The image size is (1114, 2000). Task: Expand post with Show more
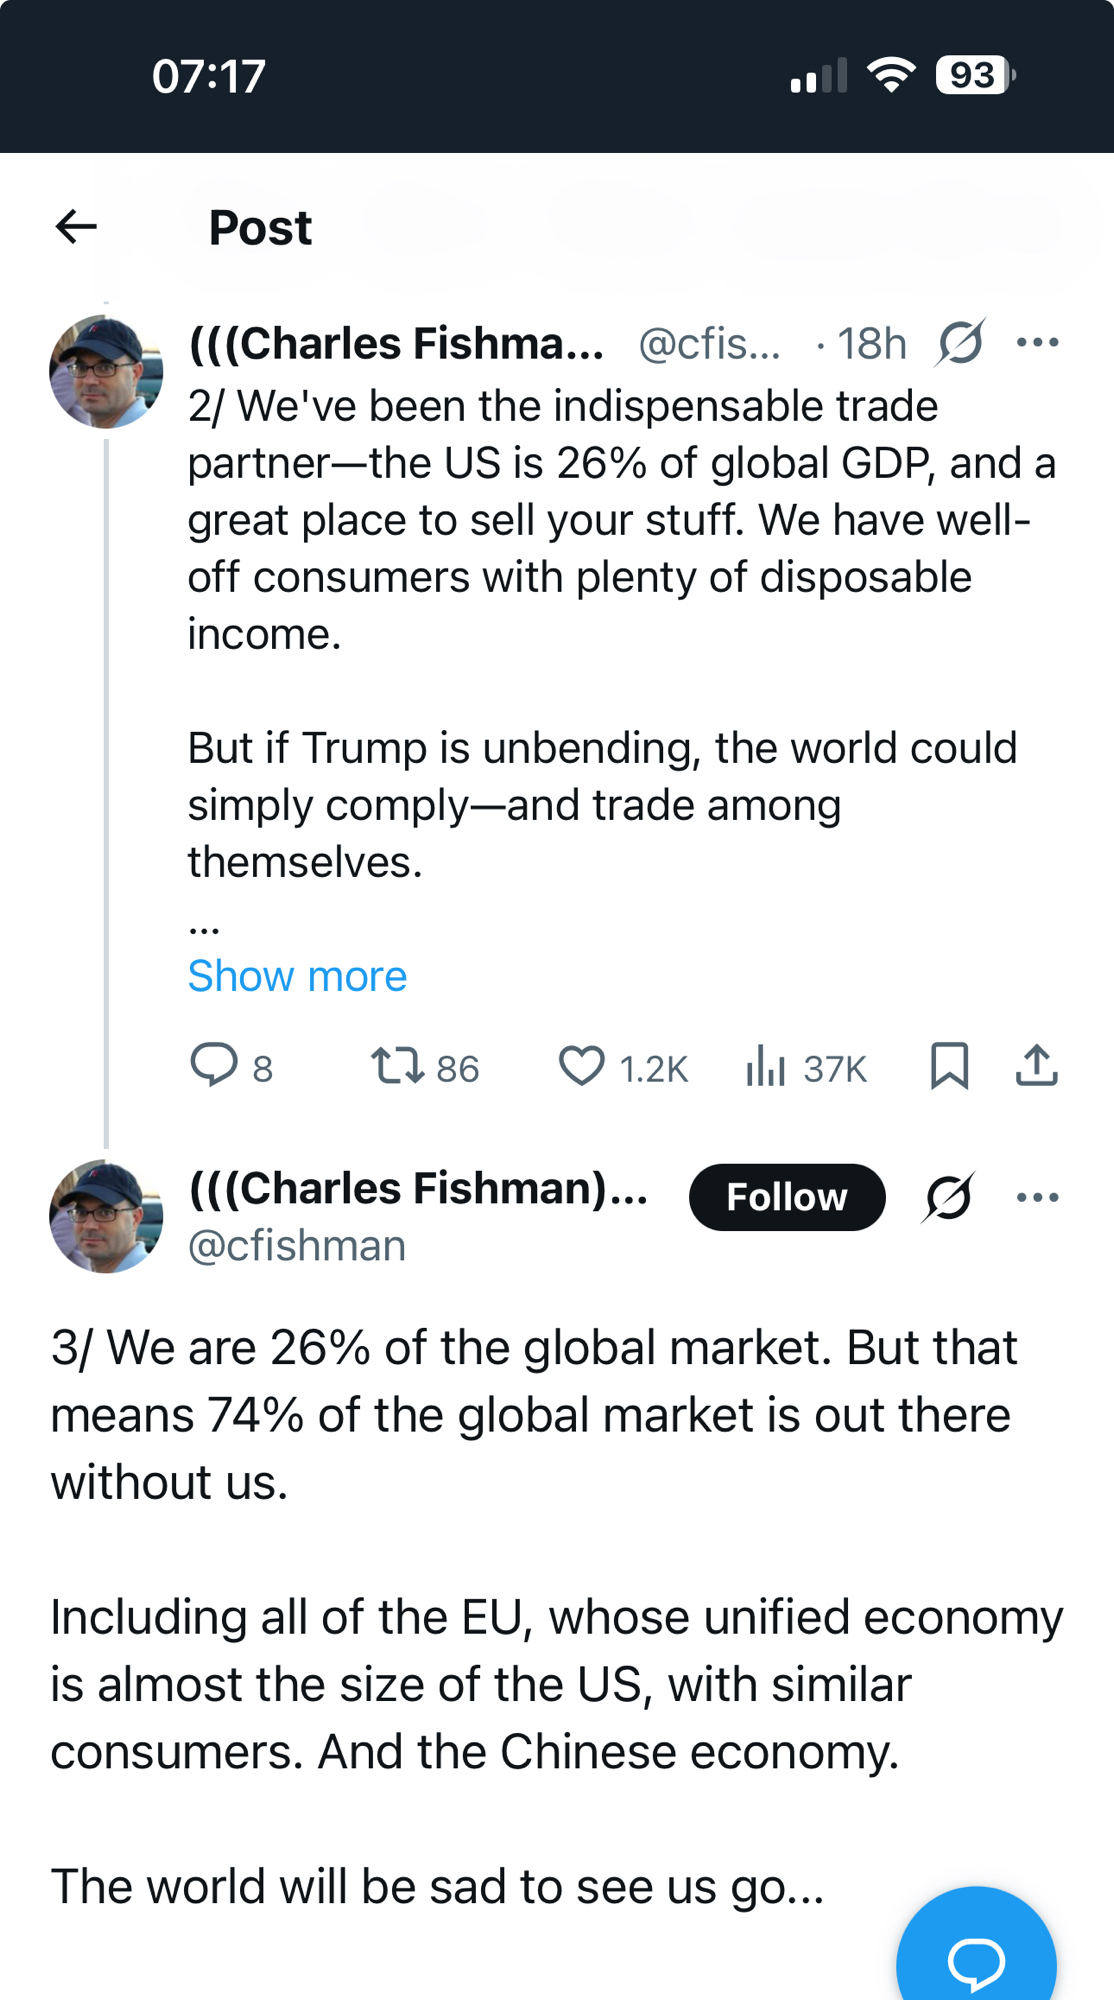point(297,976)
